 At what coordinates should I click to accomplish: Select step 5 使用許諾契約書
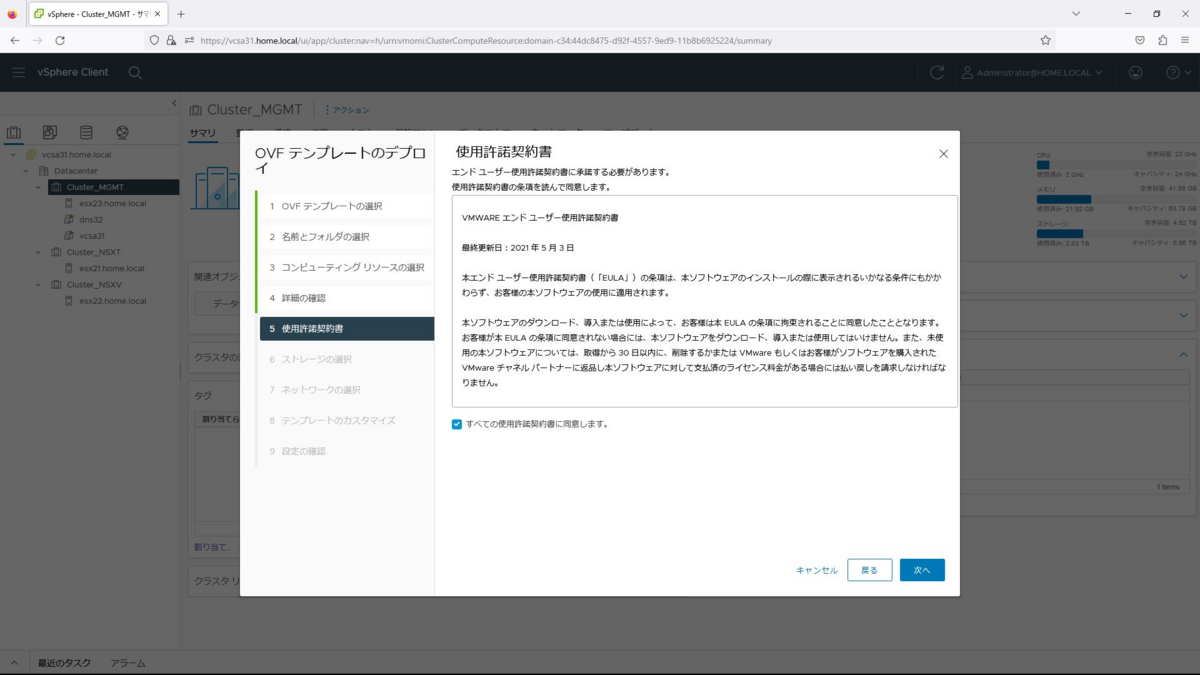pyautogui.click(x=346, y=329)
